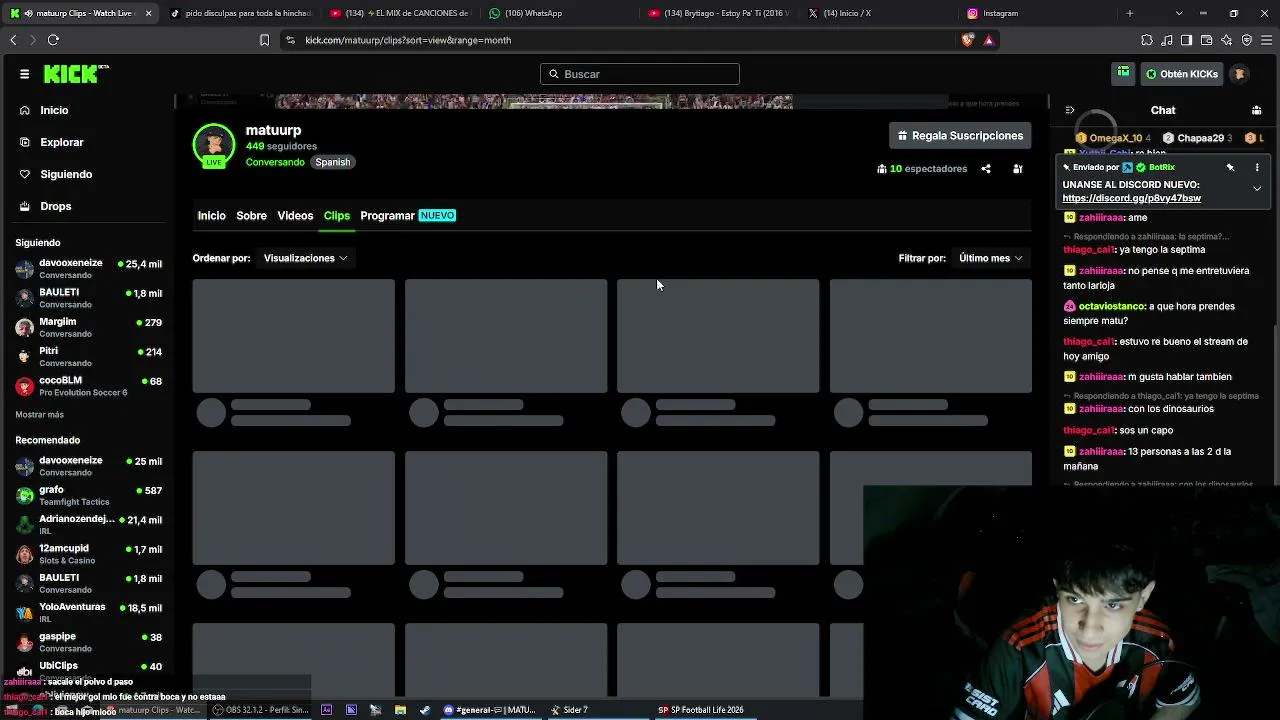This screenshot has width=1280, height=720.
Task: Open the new tab plus button
Action: tap(1130, 13)
